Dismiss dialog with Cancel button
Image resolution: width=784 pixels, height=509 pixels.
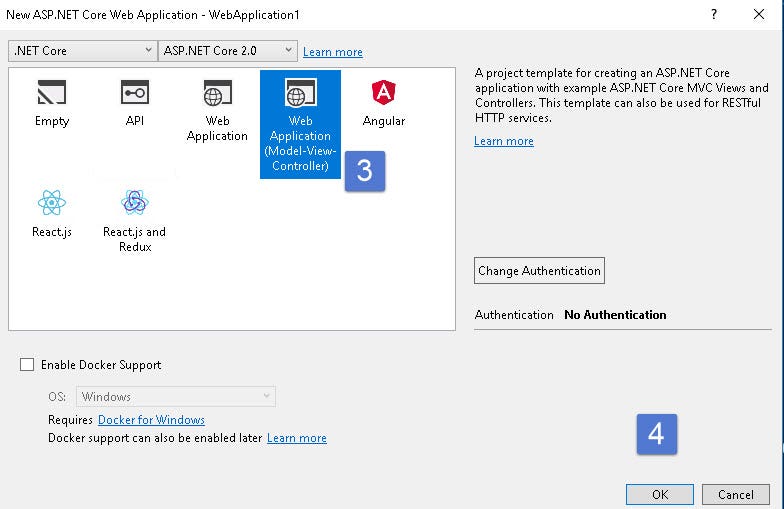pos(736,494)
